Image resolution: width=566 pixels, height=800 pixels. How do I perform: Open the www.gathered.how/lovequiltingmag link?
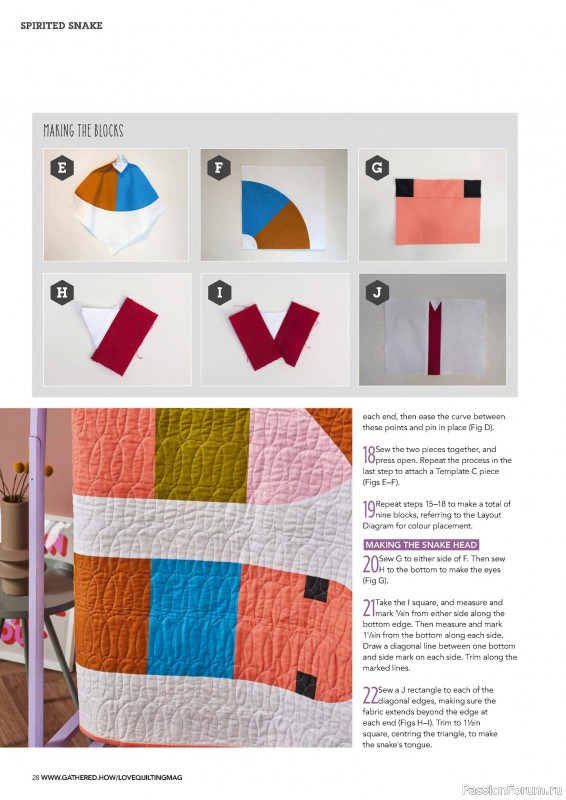click(111, 778)
